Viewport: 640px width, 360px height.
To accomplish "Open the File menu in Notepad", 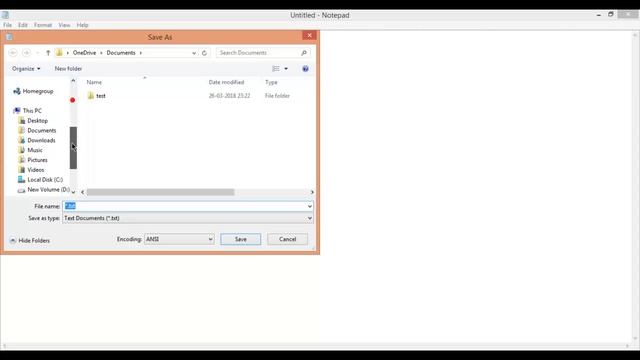I will coord(7,25).
